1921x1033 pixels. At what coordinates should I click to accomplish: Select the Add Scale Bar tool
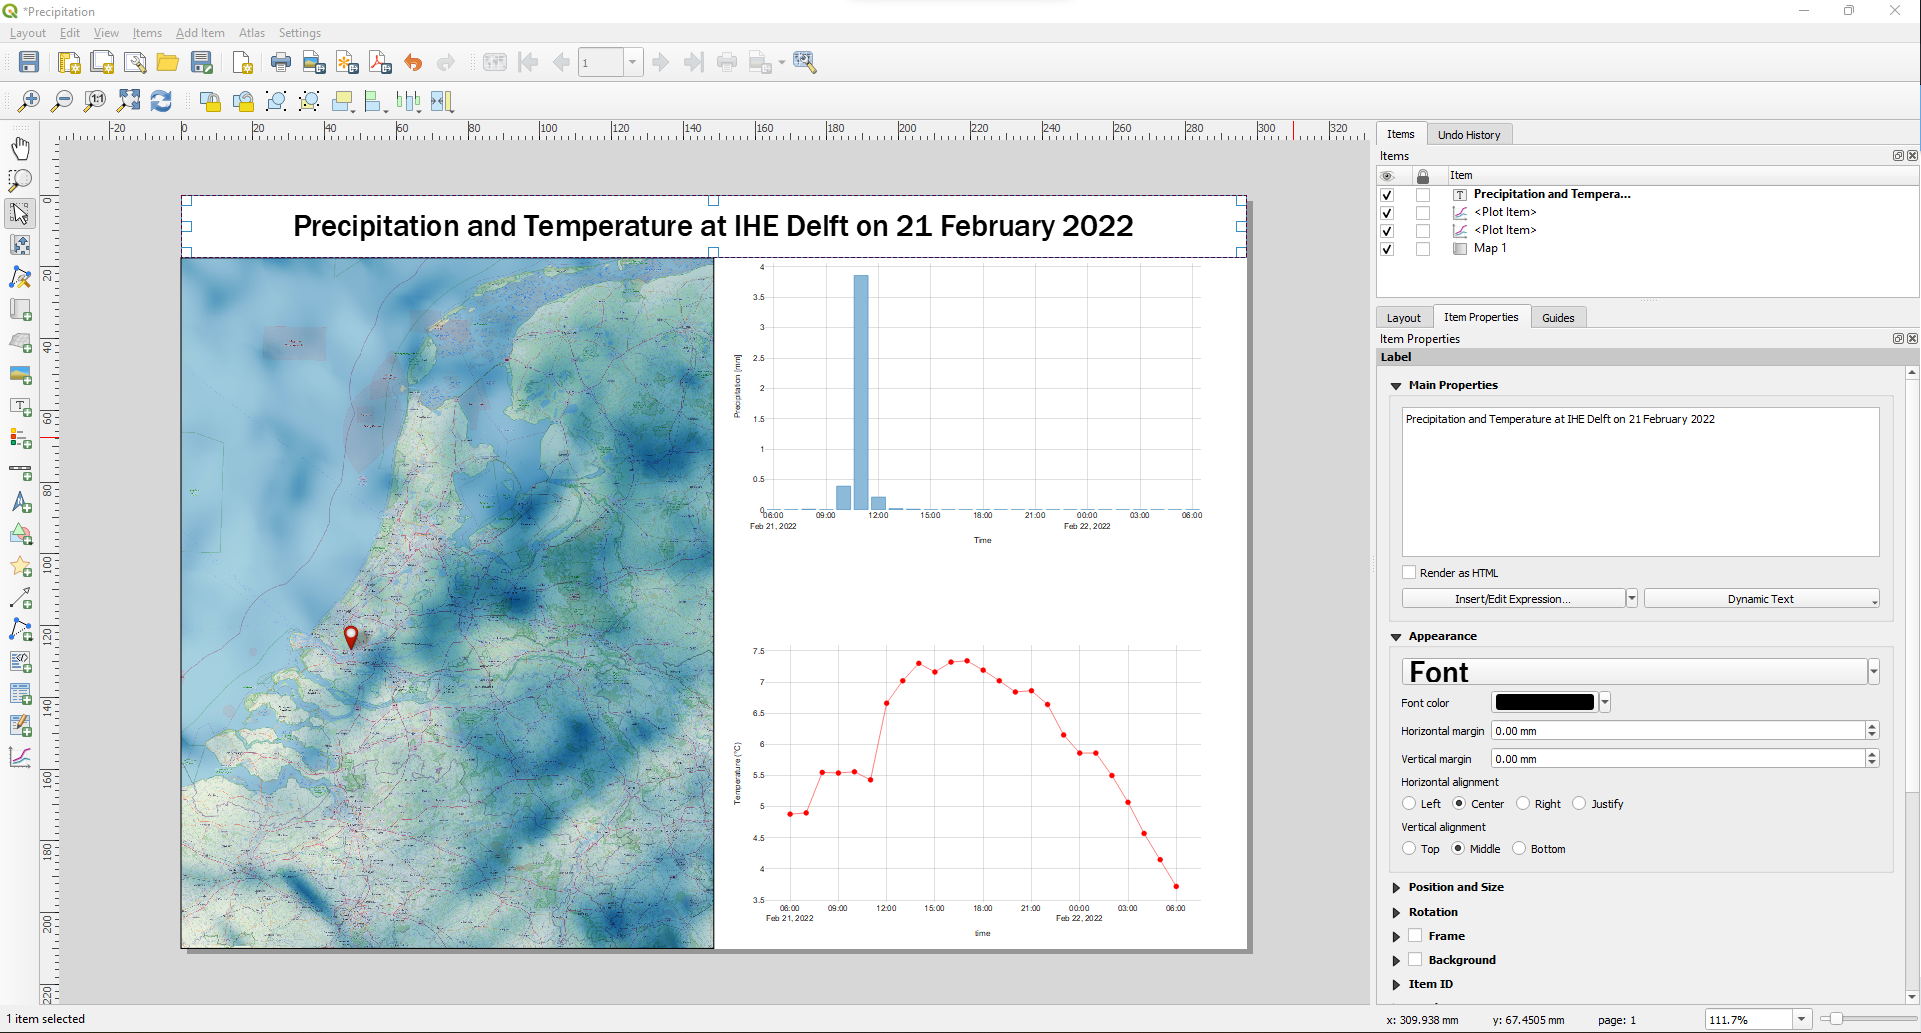(x=20, y=471)
